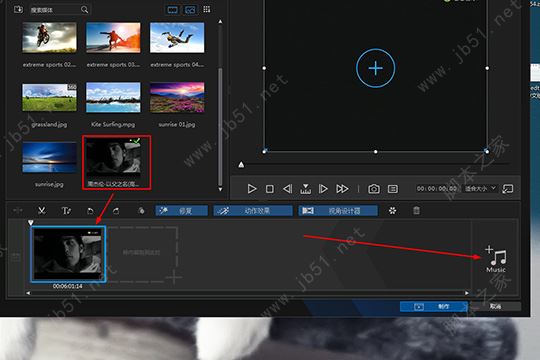Click the add title text tool
540x360 pixels.
pos(66,210)
